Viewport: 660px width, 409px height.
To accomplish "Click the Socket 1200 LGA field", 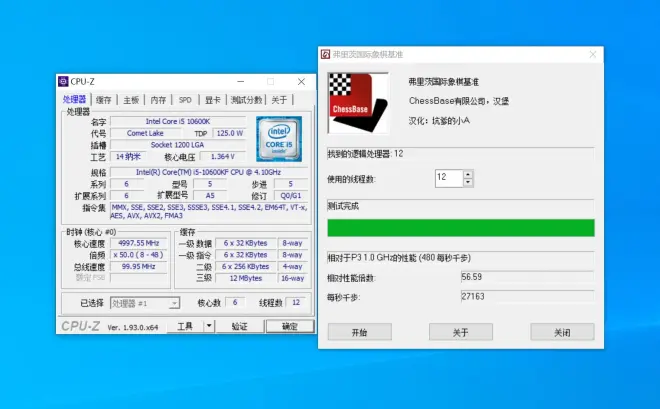I will coord(178,145).
